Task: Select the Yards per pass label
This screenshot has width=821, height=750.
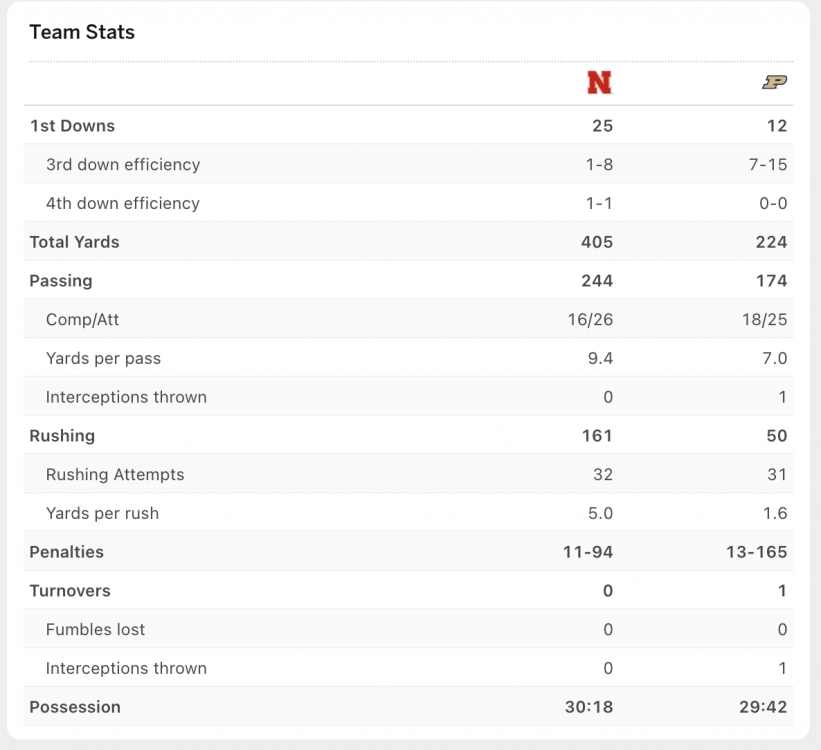Action: [103, 358]
